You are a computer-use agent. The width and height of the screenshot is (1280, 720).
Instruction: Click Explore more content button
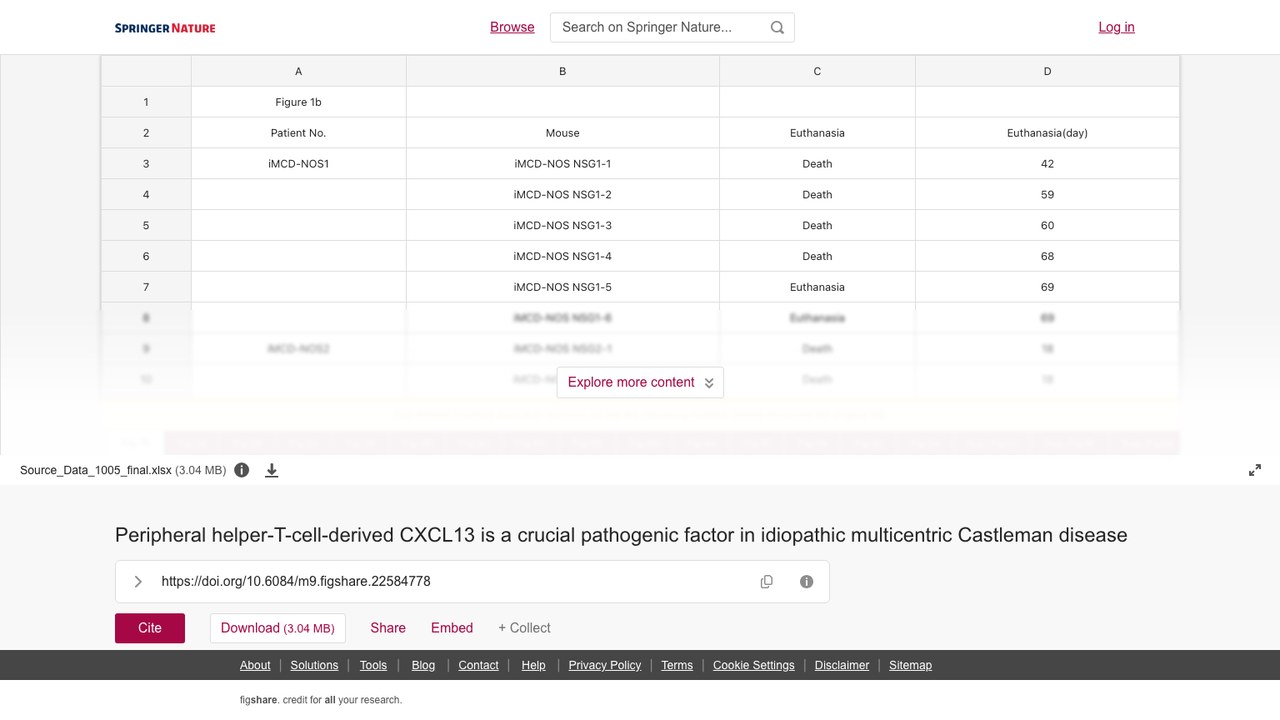tap(640, 382)
